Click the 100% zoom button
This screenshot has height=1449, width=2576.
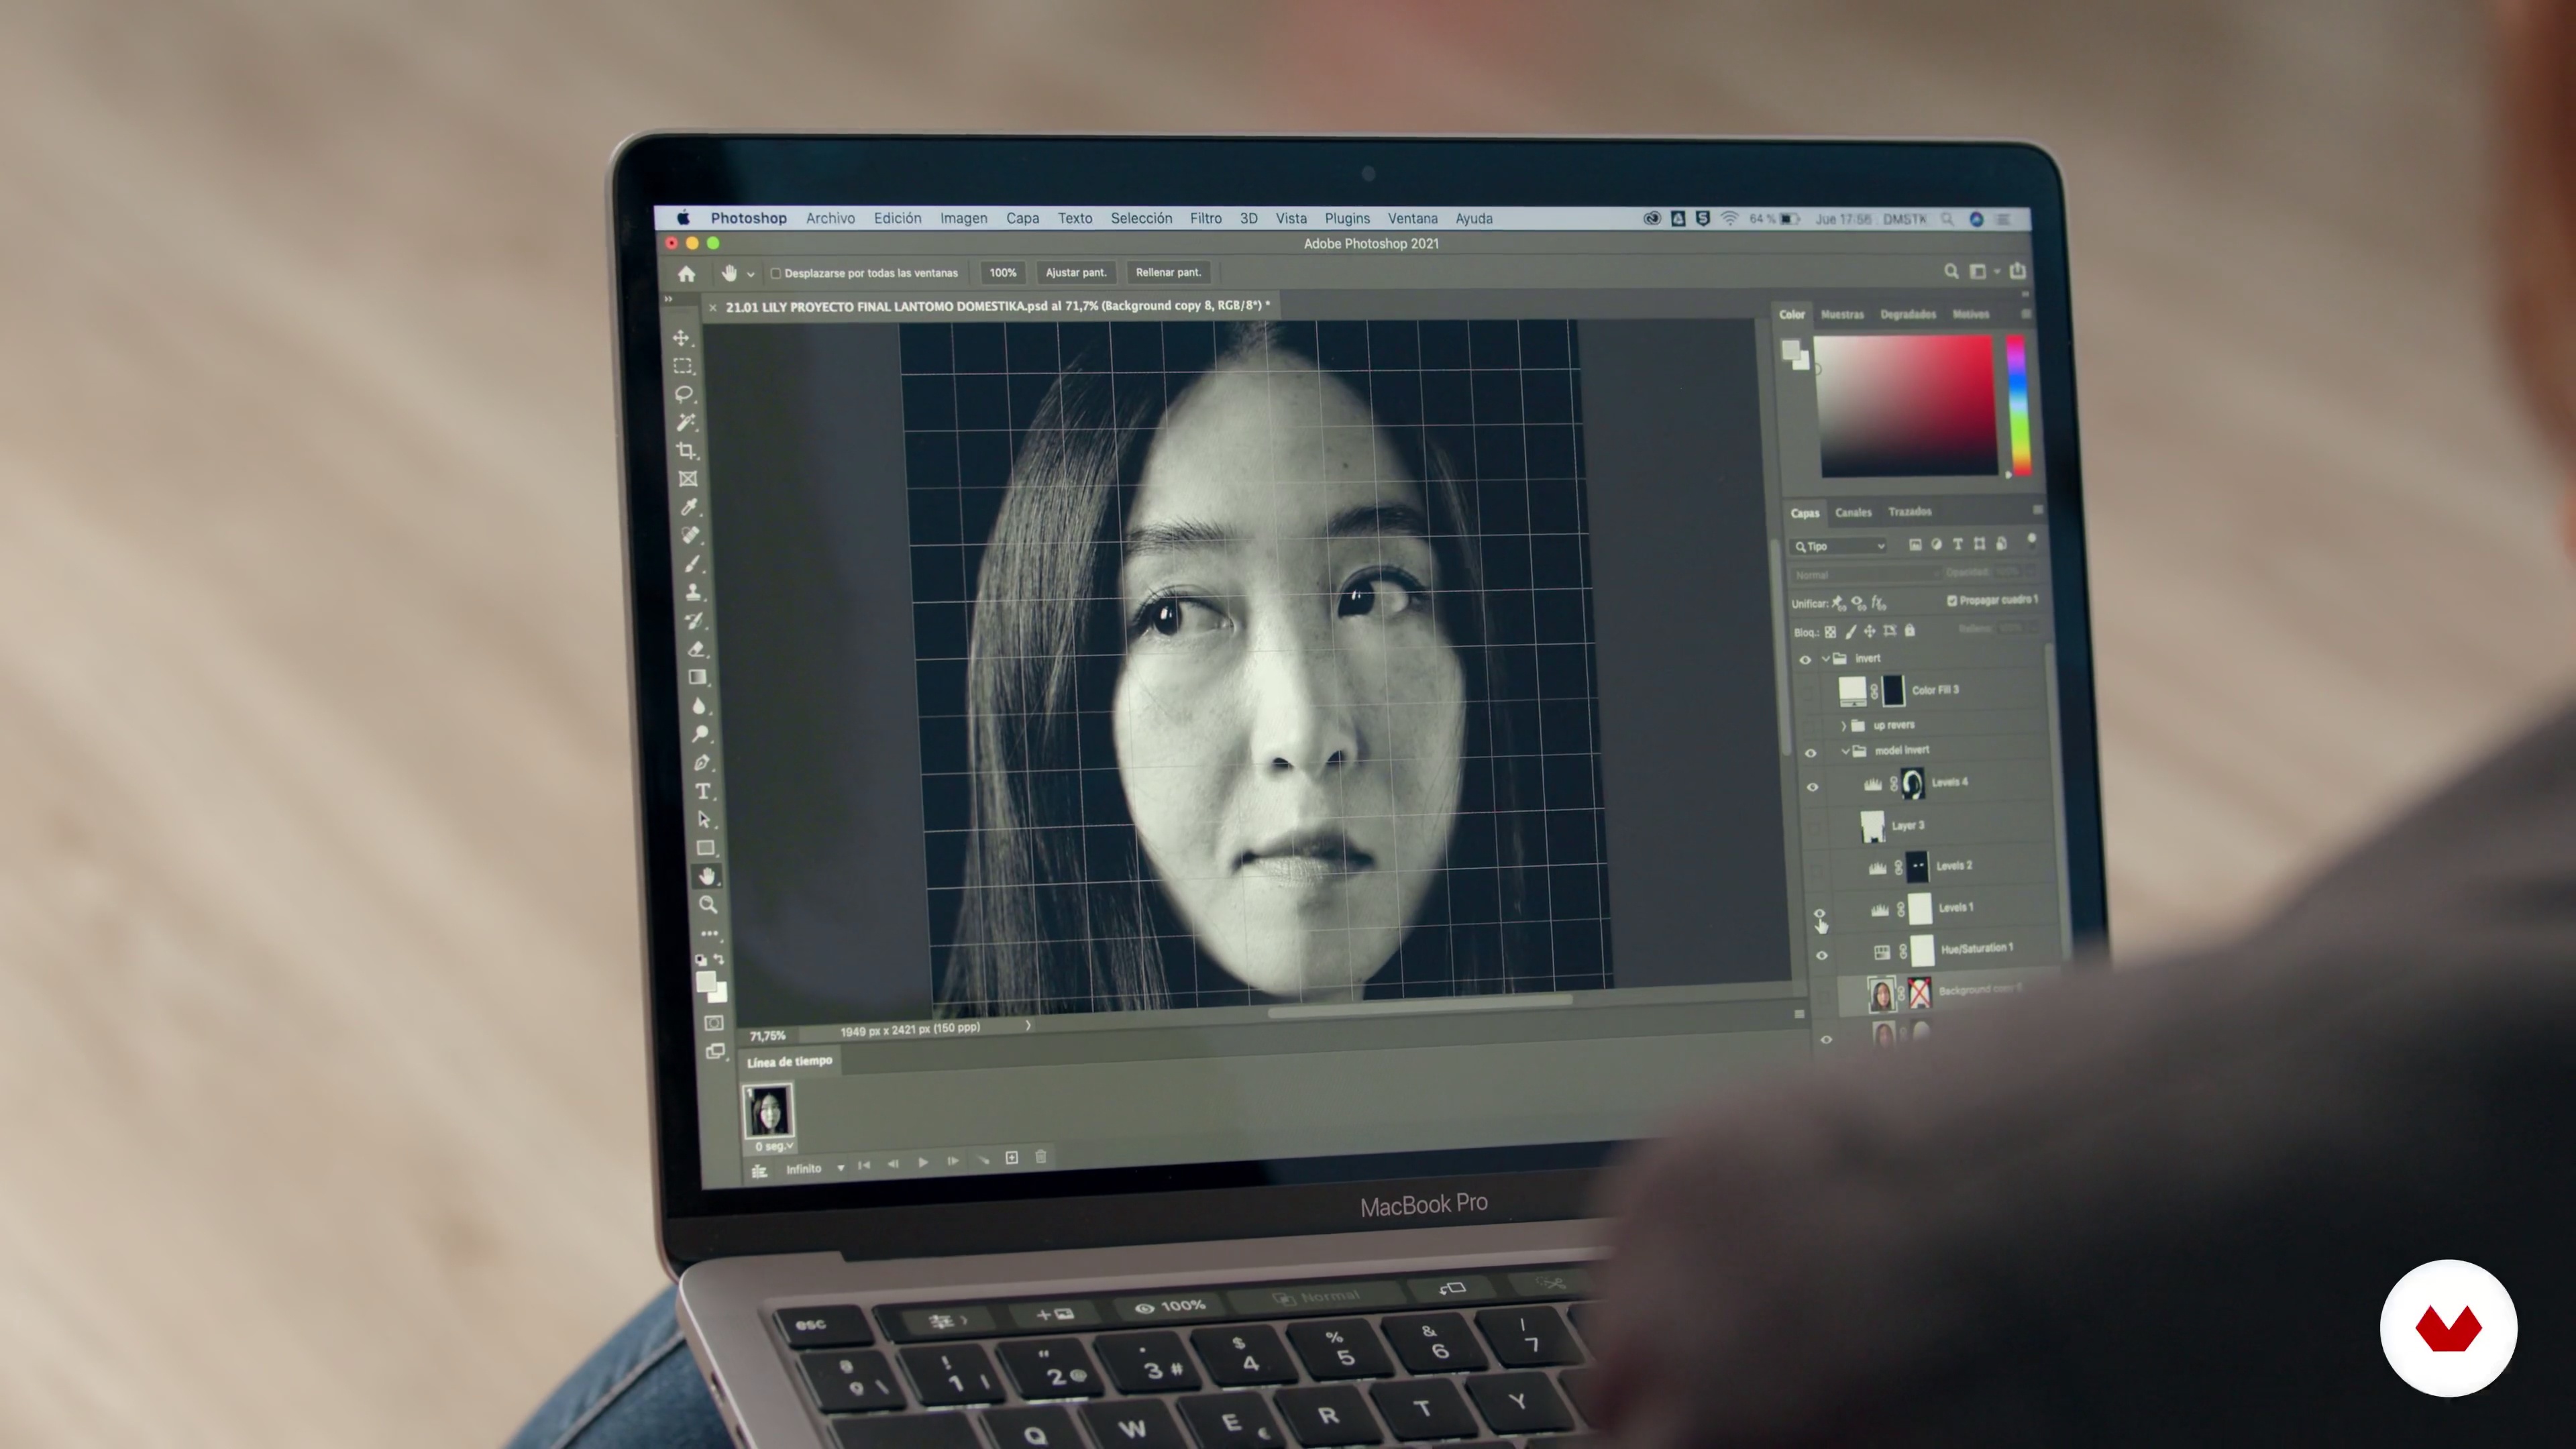point(1002,272)
